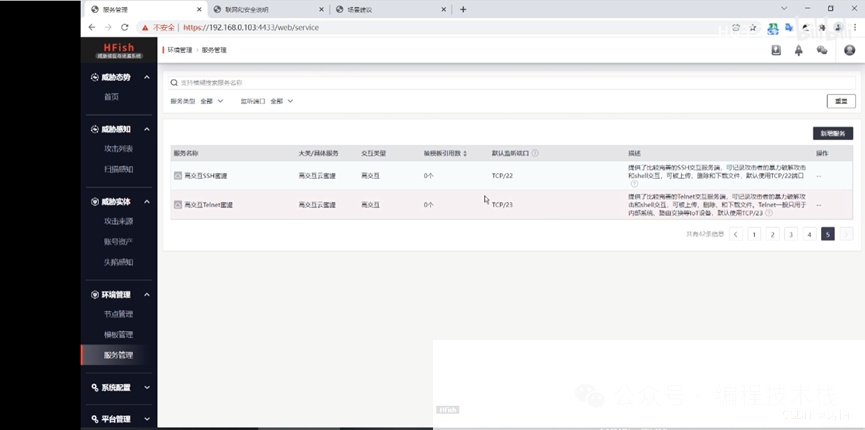Click the search magnifier icon in service search
This screenshot has width=865, height=430.
click(x=174, y=83)
